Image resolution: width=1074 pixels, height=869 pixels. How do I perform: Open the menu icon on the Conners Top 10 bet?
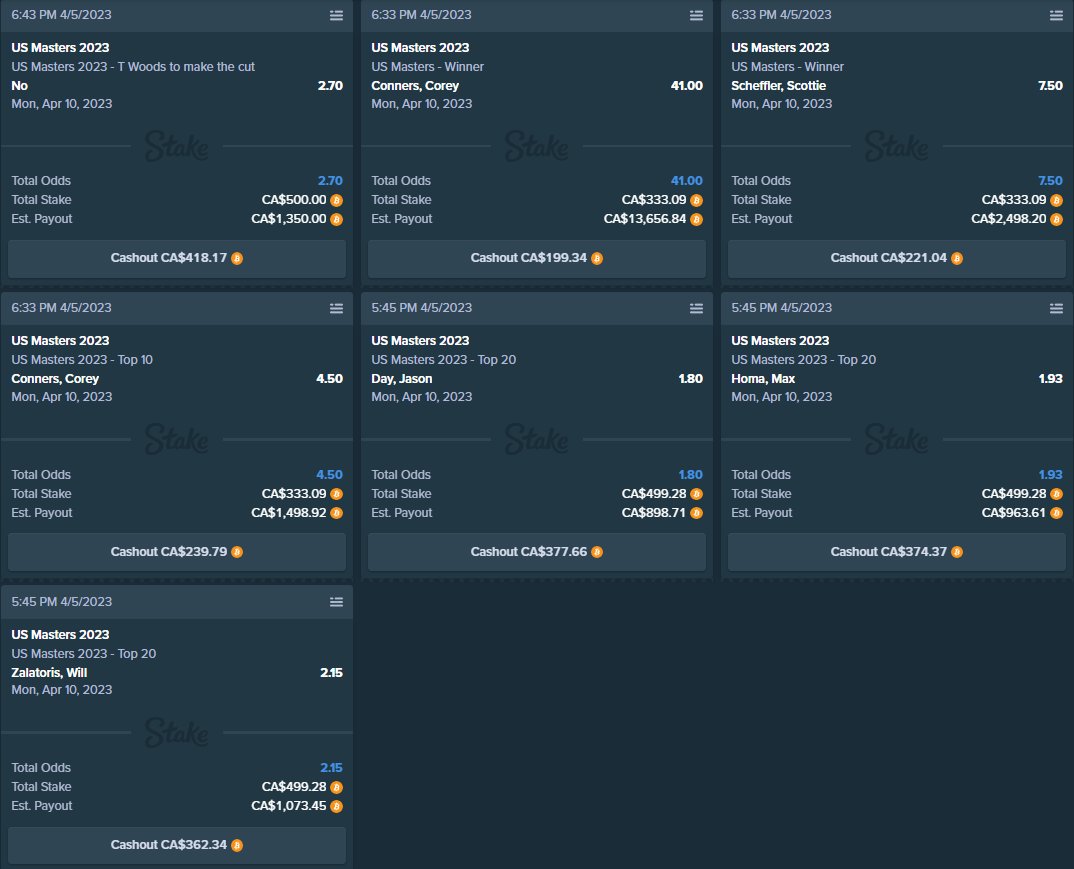(337, 308)
